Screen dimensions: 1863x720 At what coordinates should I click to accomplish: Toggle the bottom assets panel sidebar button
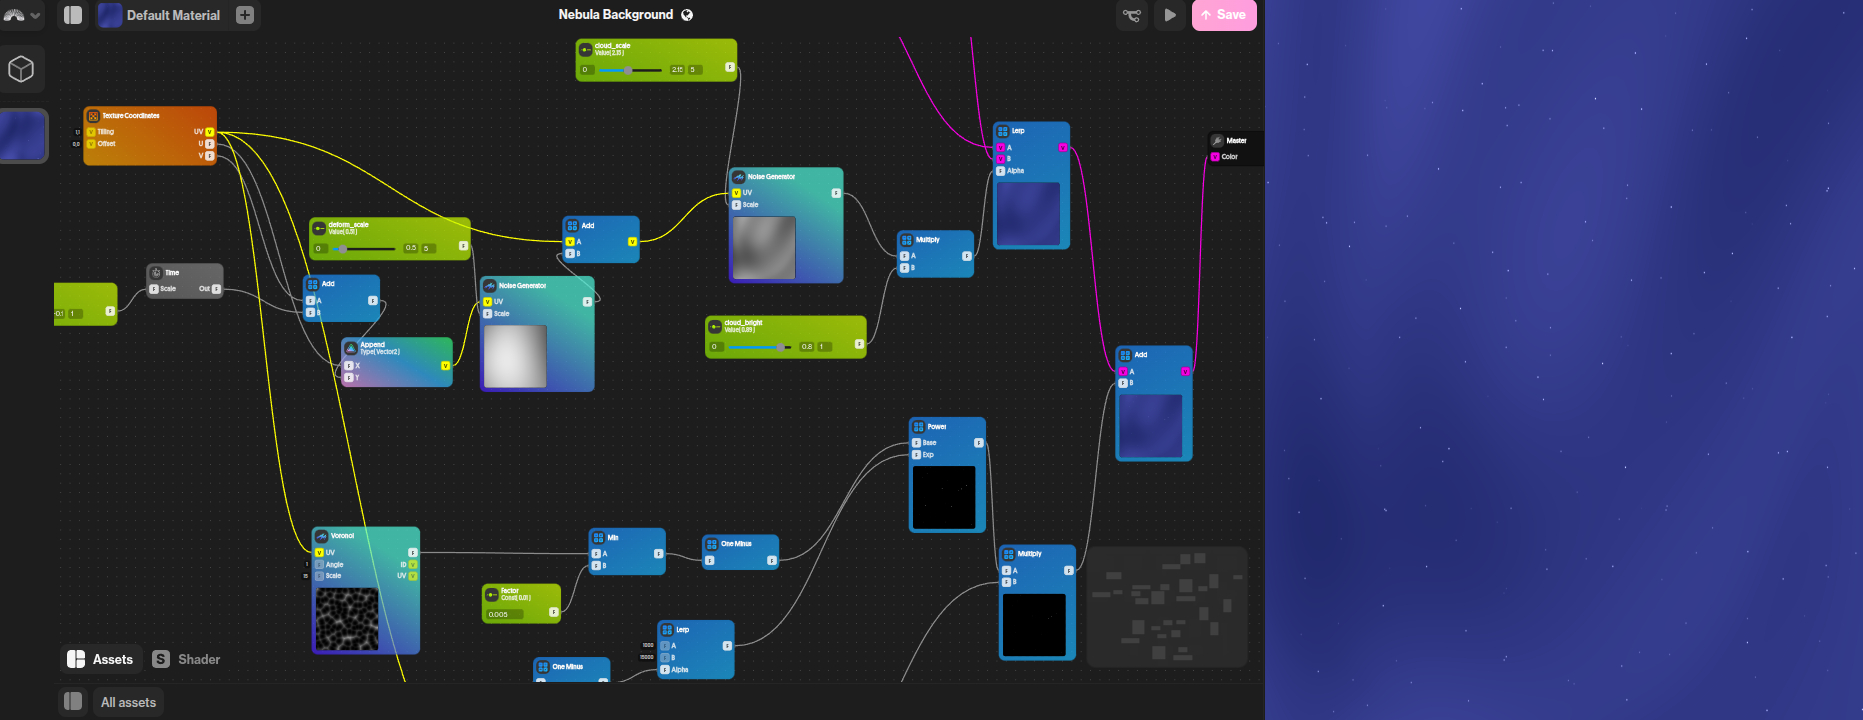pyautogui.click(x=73, y=702)
